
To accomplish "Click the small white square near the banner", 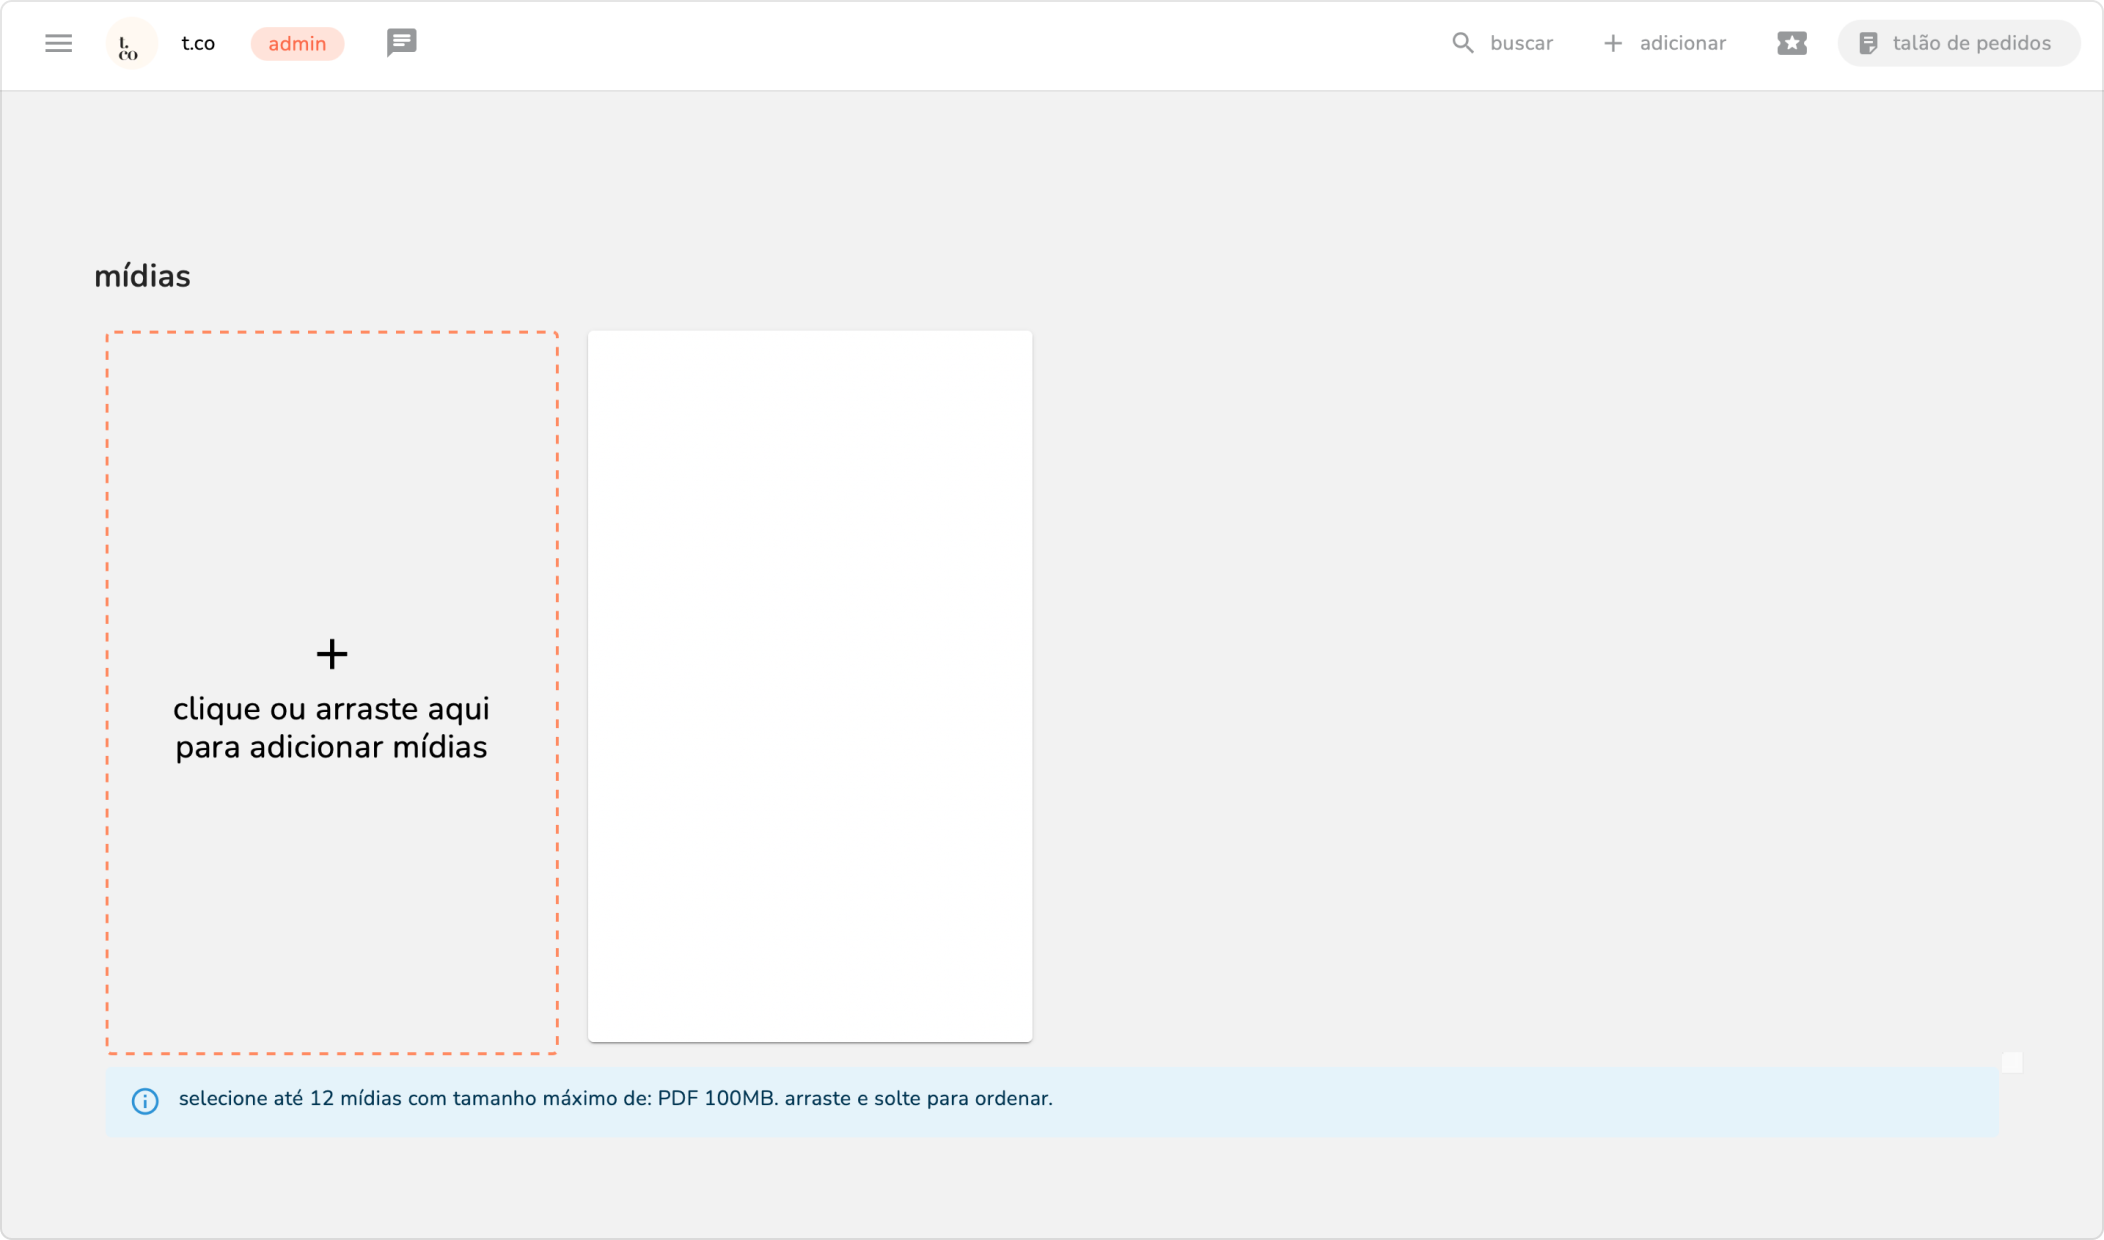I will (x=2011, y=1061).
